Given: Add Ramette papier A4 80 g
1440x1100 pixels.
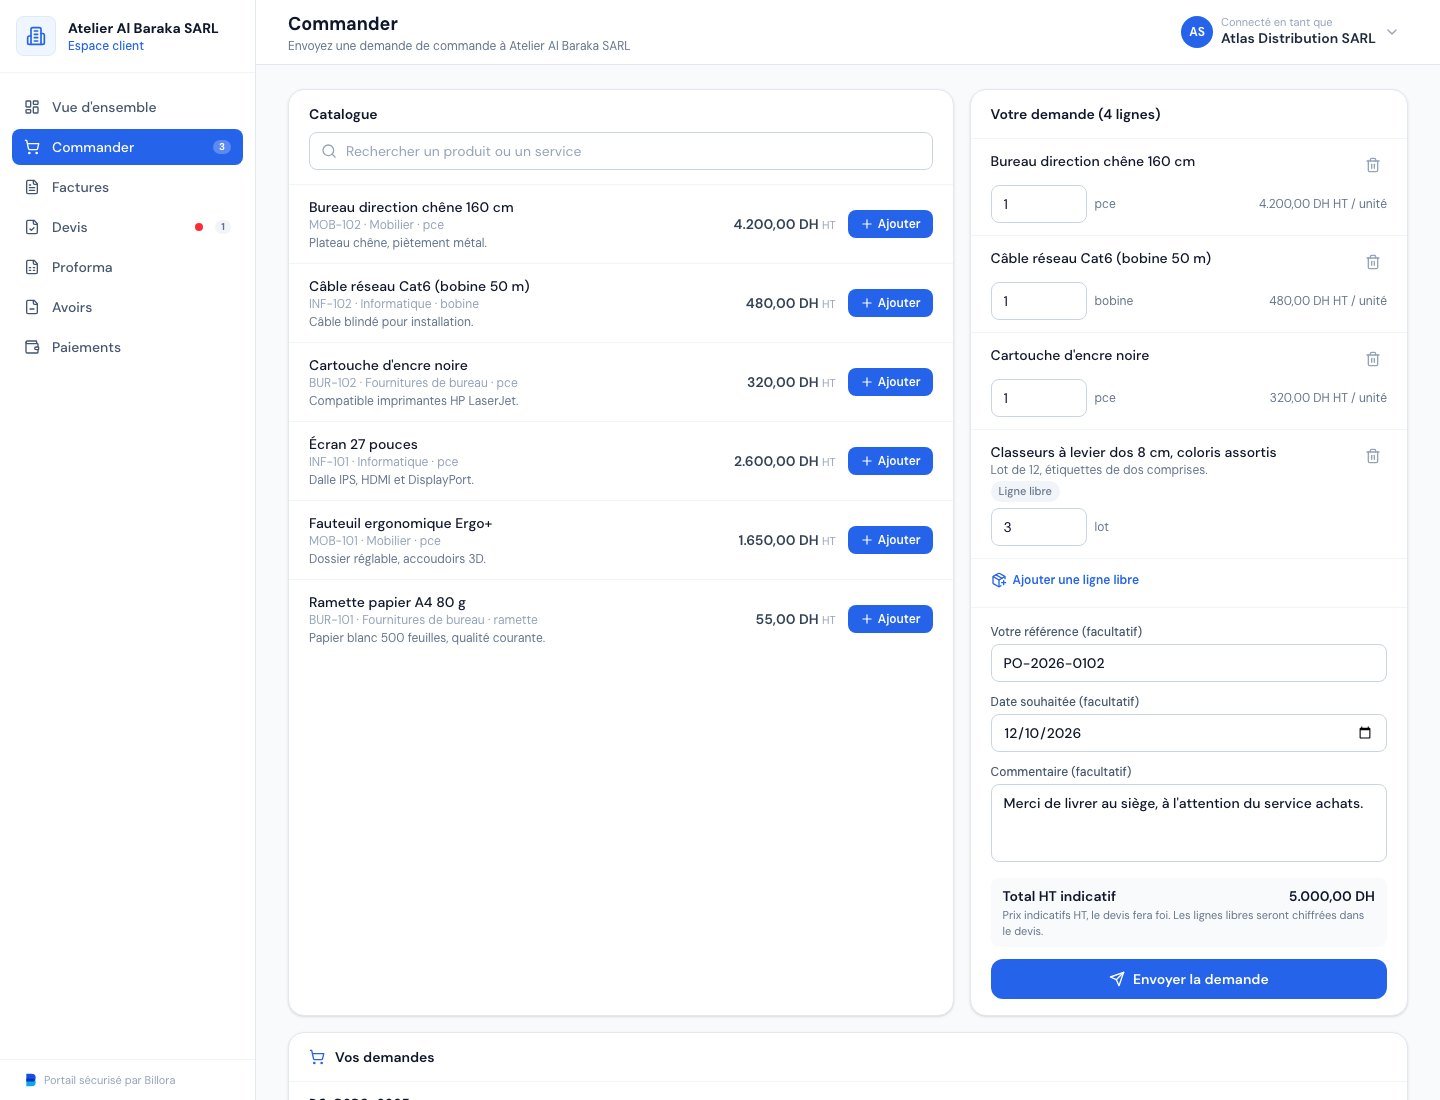Looking at the screenshot, I should [890, 619].
